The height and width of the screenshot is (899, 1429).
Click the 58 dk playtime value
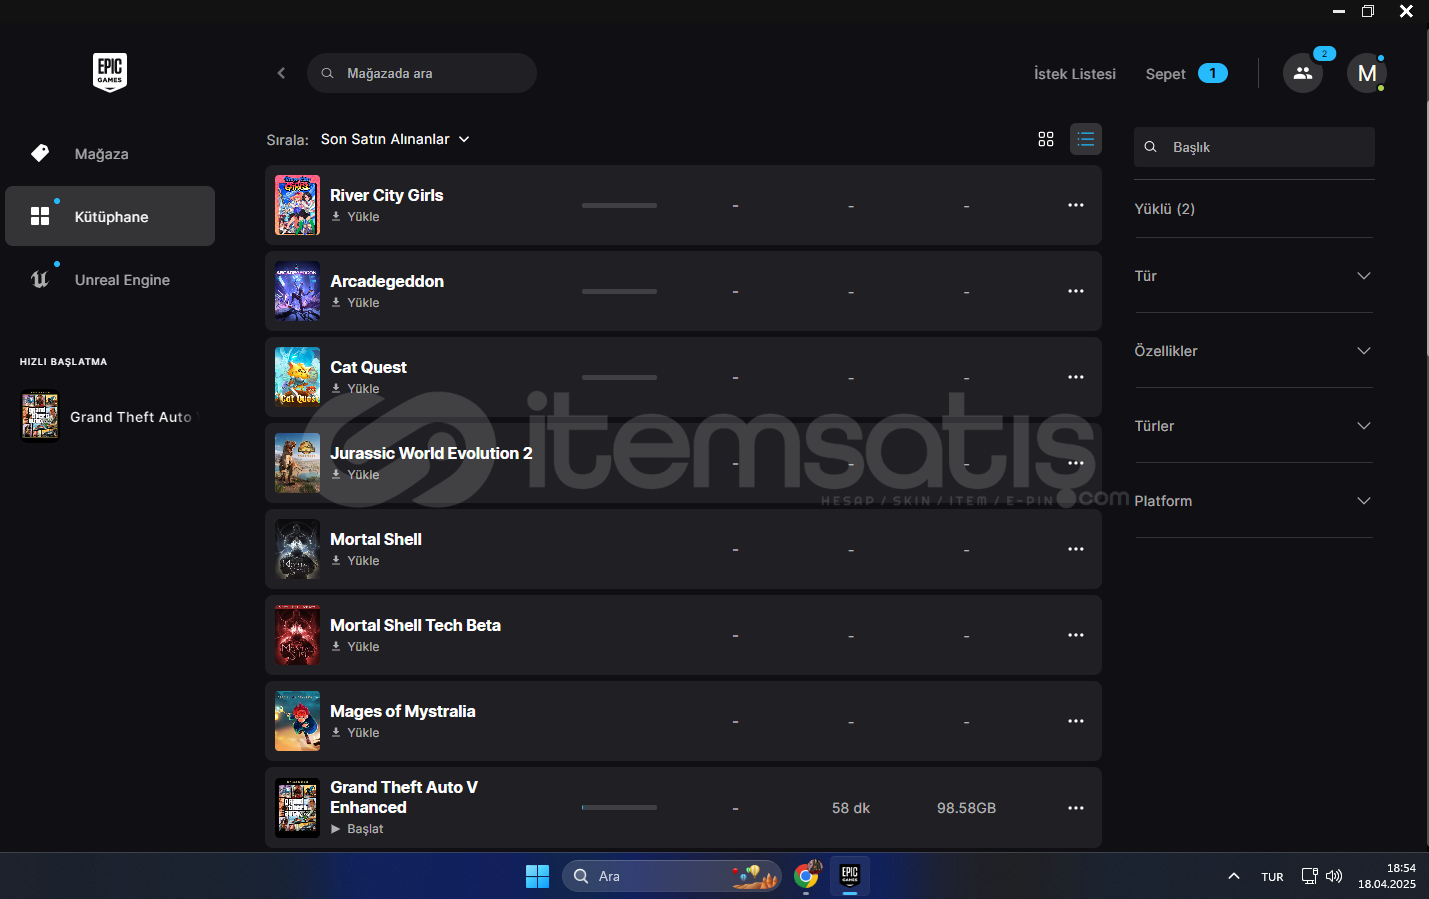851,808
